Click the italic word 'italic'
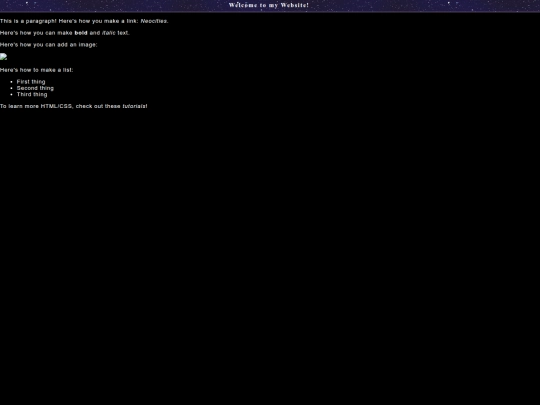 (x=108, y=33)
